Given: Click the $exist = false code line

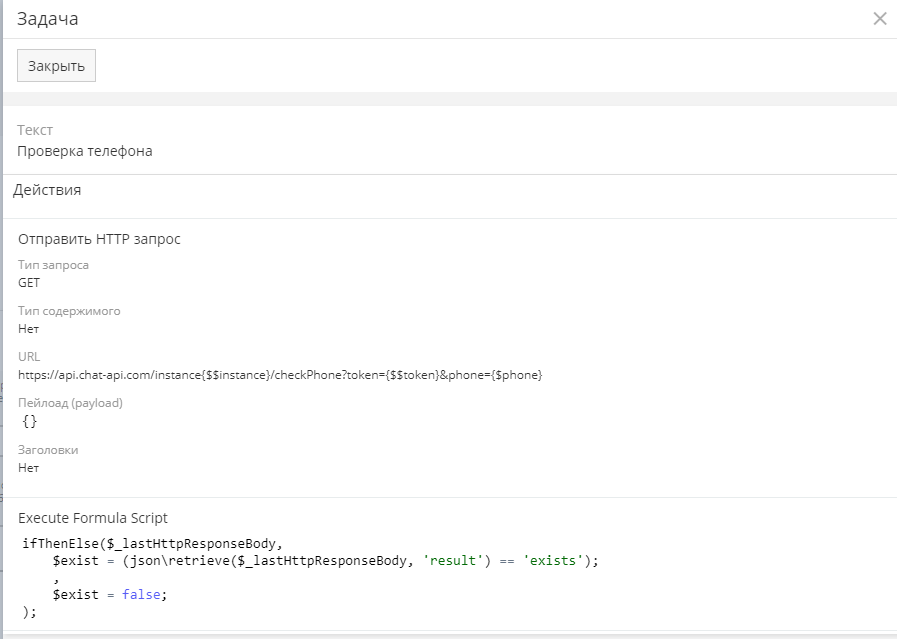Looking at the screenshot, I should [110, 594].
